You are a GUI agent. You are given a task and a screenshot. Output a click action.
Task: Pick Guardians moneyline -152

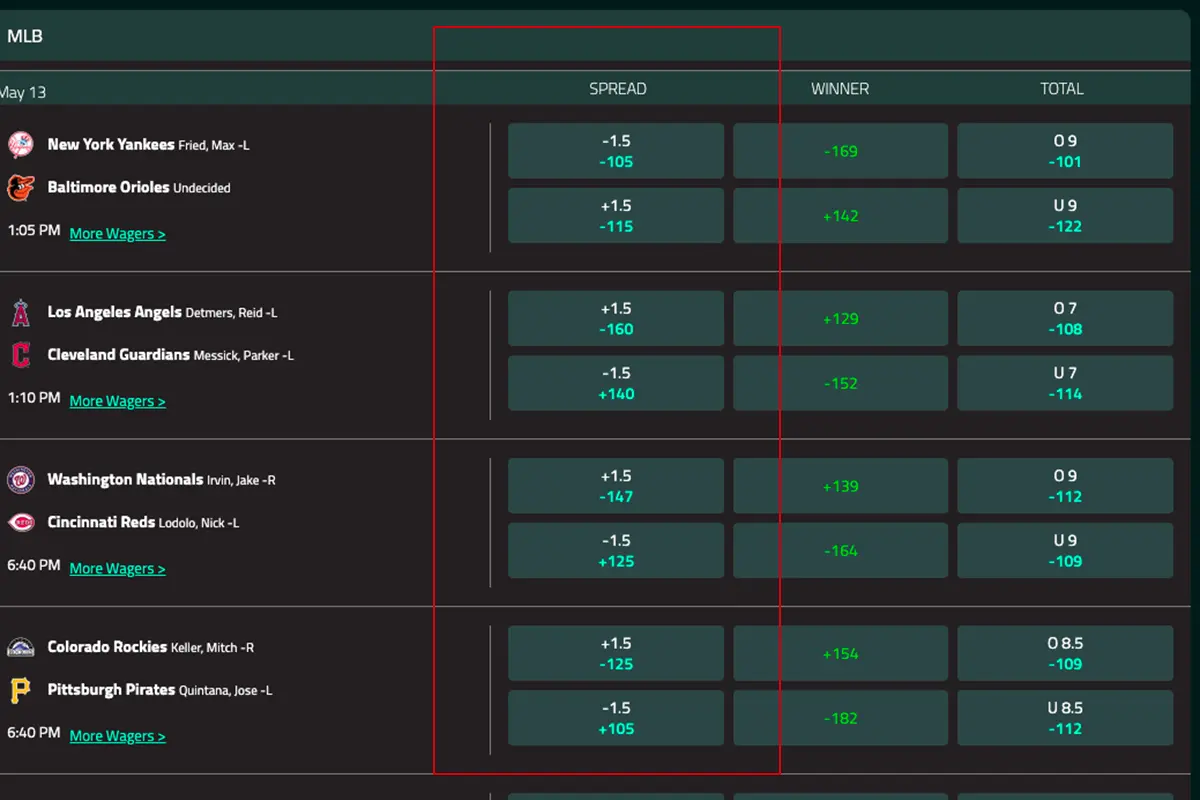click(x=840, y=383)
